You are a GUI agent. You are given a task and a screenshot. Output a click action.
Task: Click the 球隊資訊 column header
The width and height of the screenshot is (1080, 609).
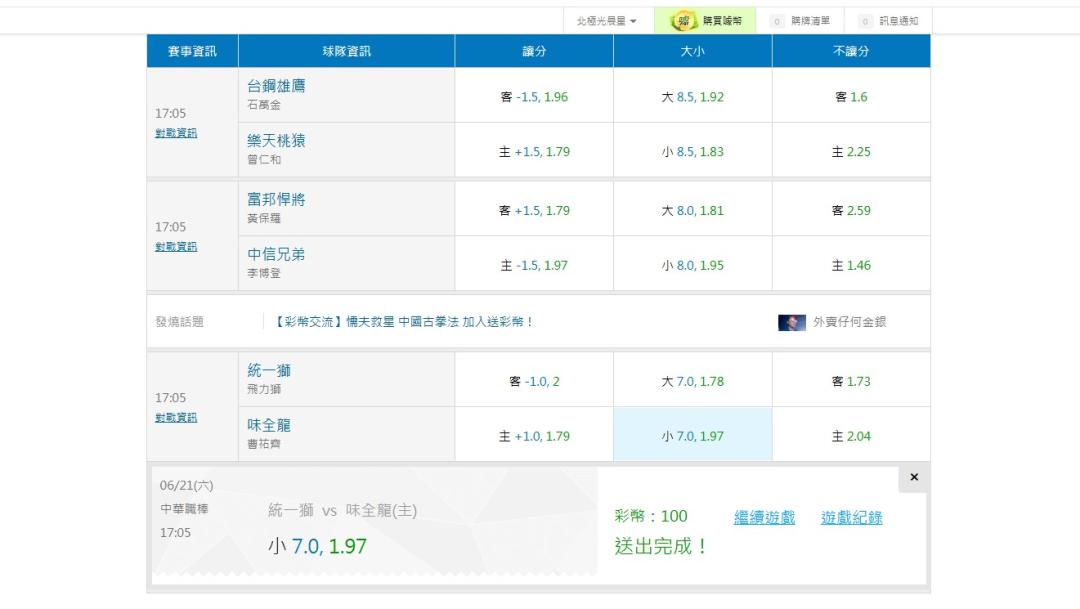click(x=346, y=51)
